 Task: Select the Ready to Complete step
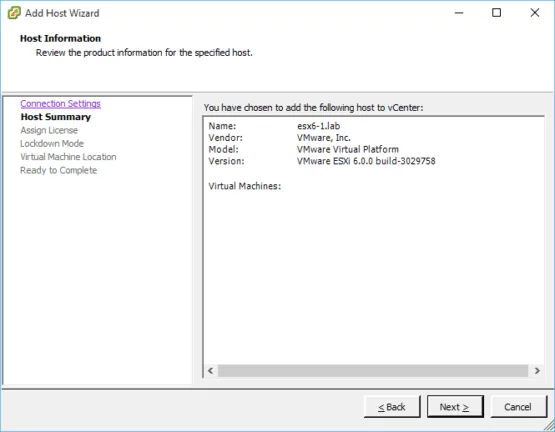coord(58,170)
